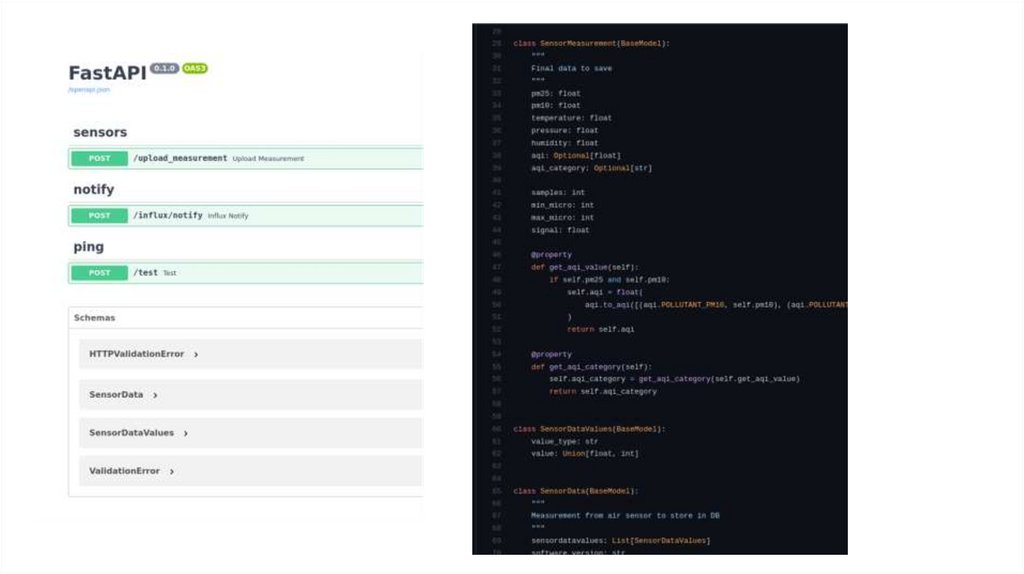Click 'class SensorData(BaseModel):' code line

[x=576, y=491]
